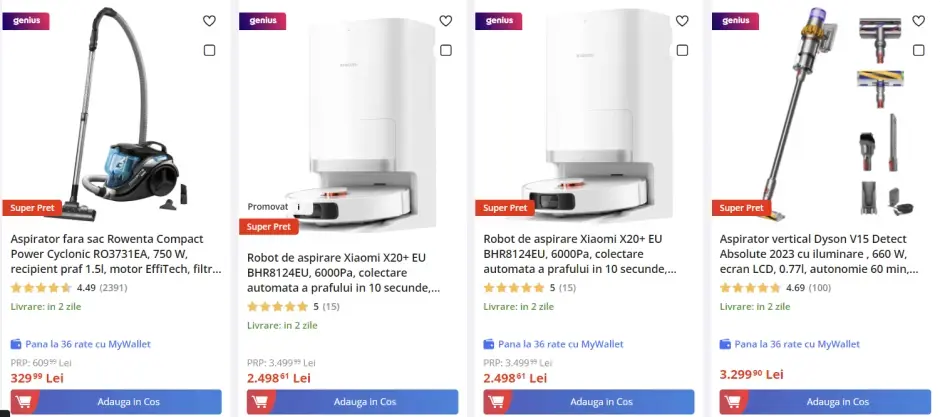Add Rowenta vacuum to cart
This screenshot has width=940, height=417.
point(116,402)
